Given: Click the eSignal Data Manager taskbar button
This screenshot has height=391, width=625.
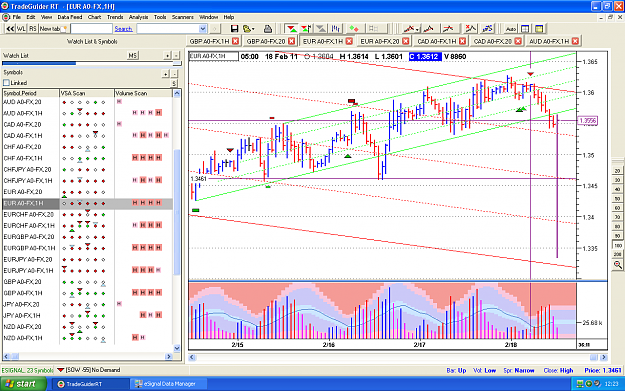Looking at the screenshot, I should (169, 384).
